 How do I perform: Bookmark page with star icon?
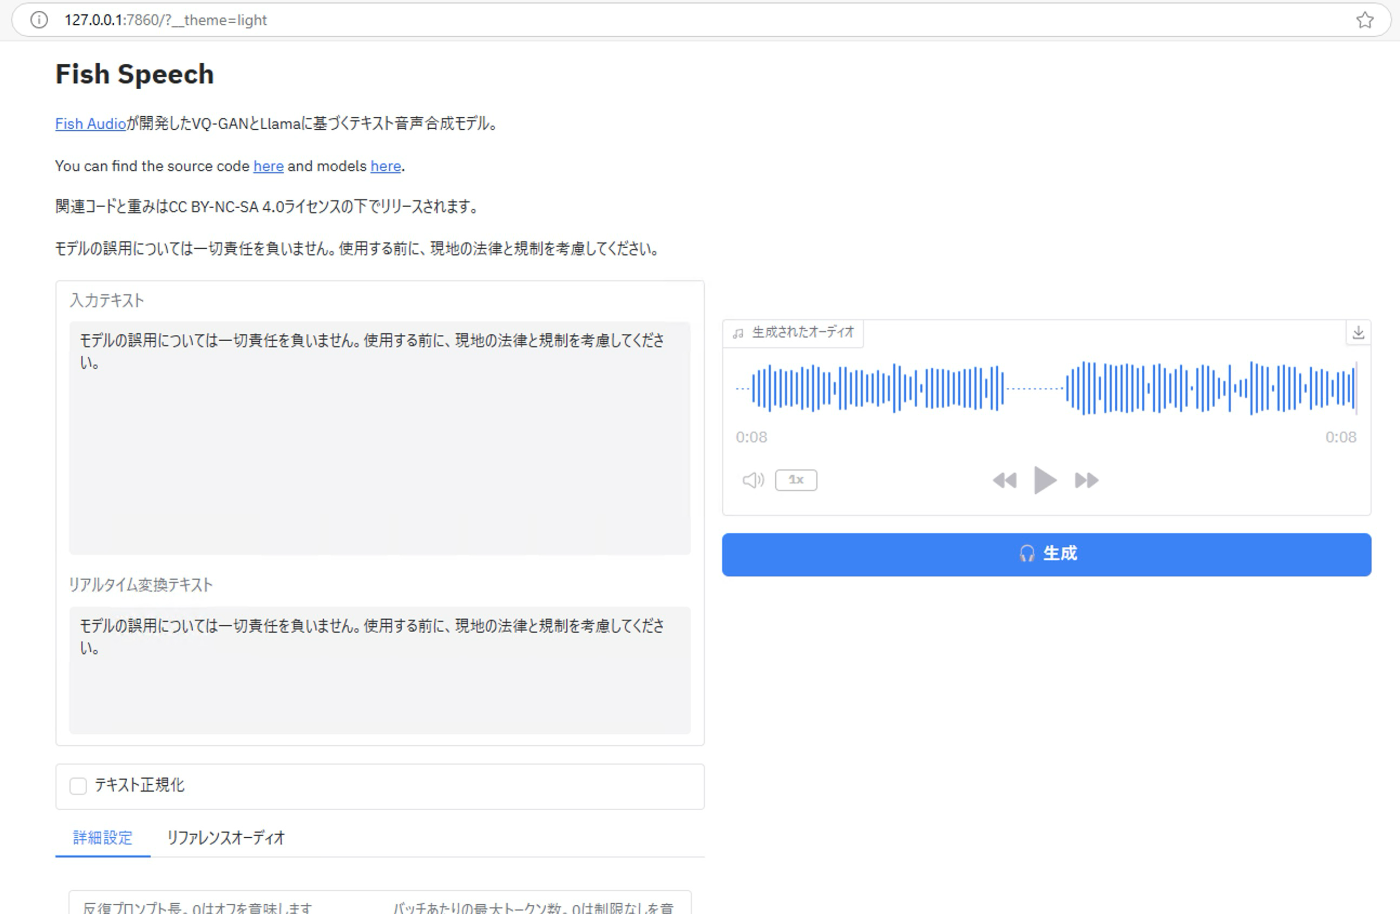(1365, 20)
